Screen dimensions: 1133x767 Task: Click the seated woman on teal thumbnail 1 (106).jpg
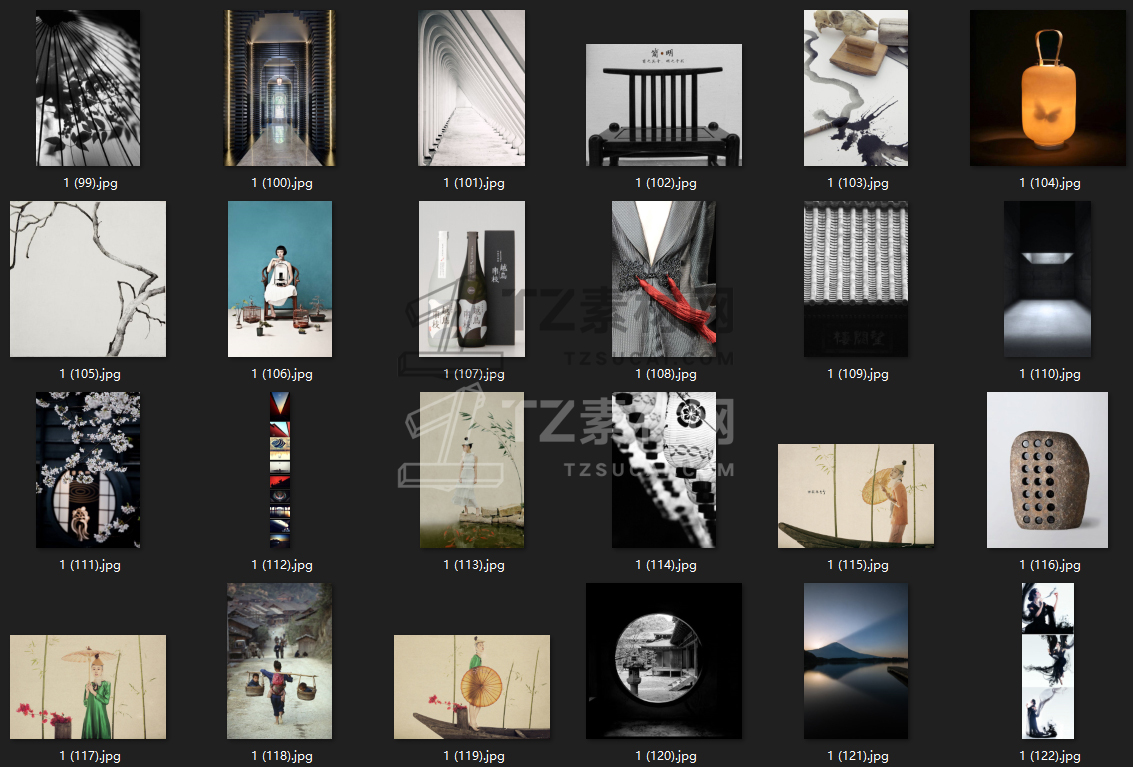pyautogui.click(x=280, y=279)
